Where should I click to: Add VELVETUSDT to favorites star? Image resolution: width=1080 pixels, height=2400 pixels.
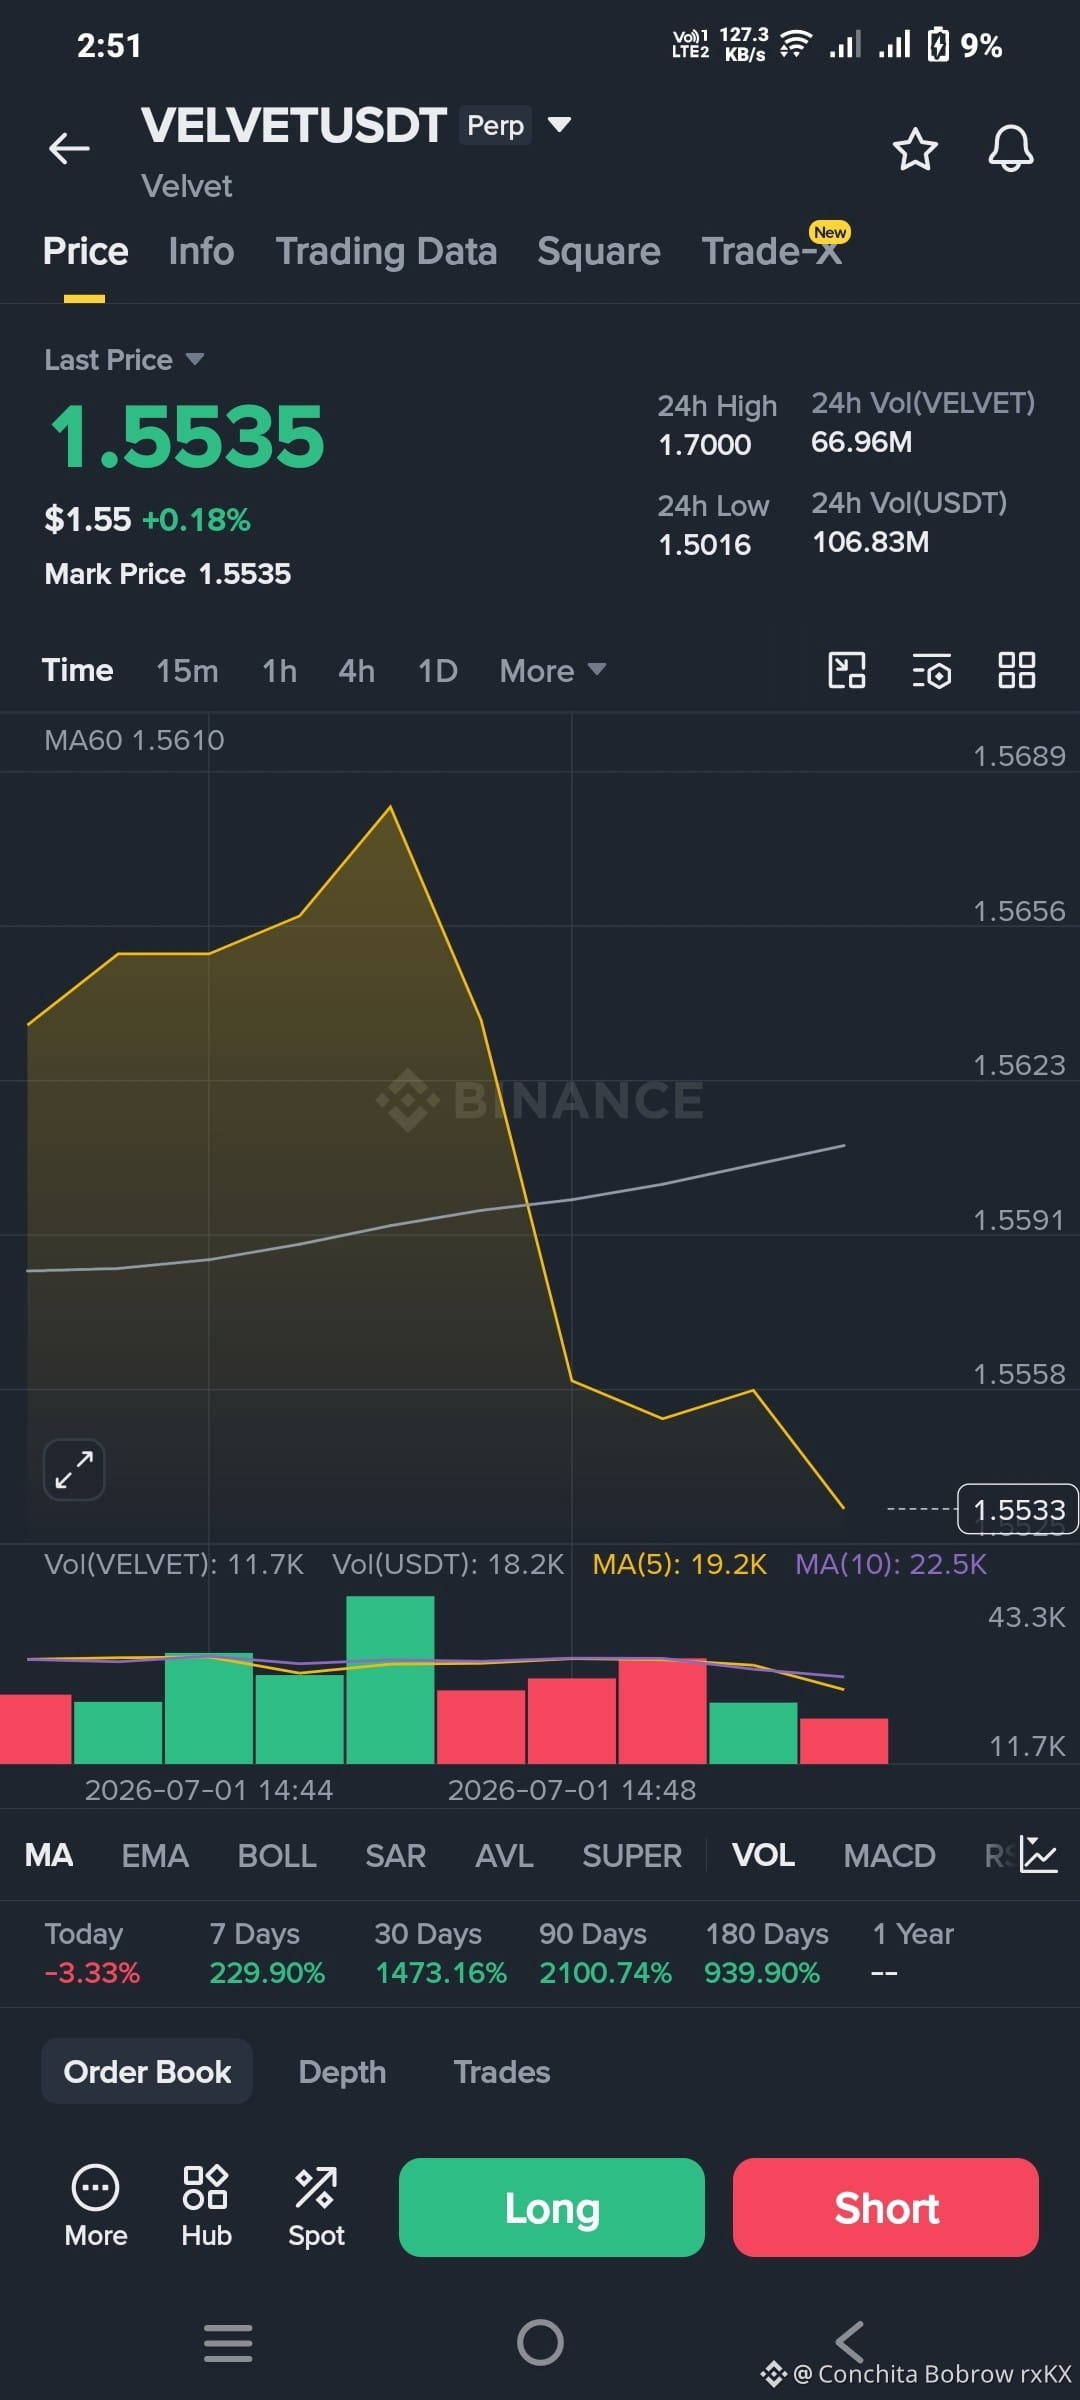point(914,149)
